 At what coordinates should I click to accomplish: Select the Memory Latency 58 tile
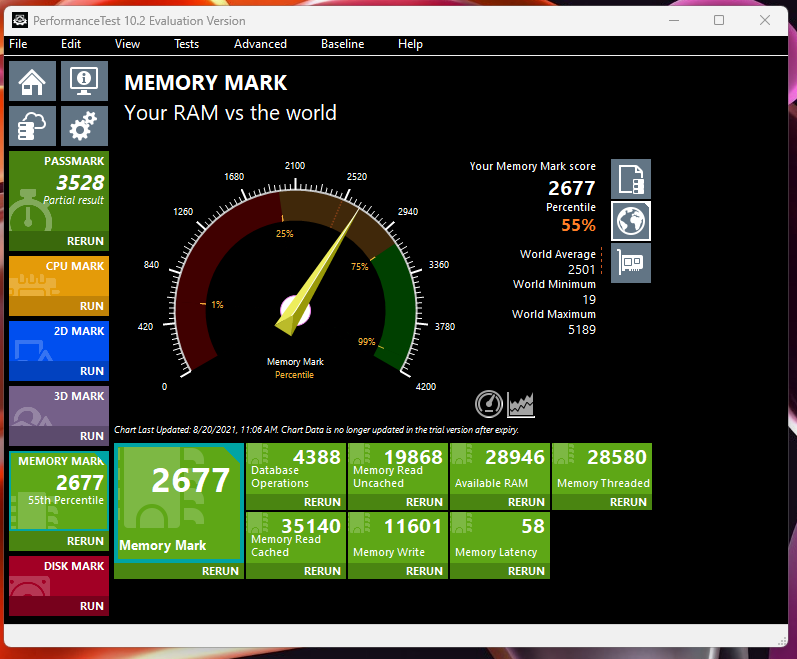tap(500, 538)
